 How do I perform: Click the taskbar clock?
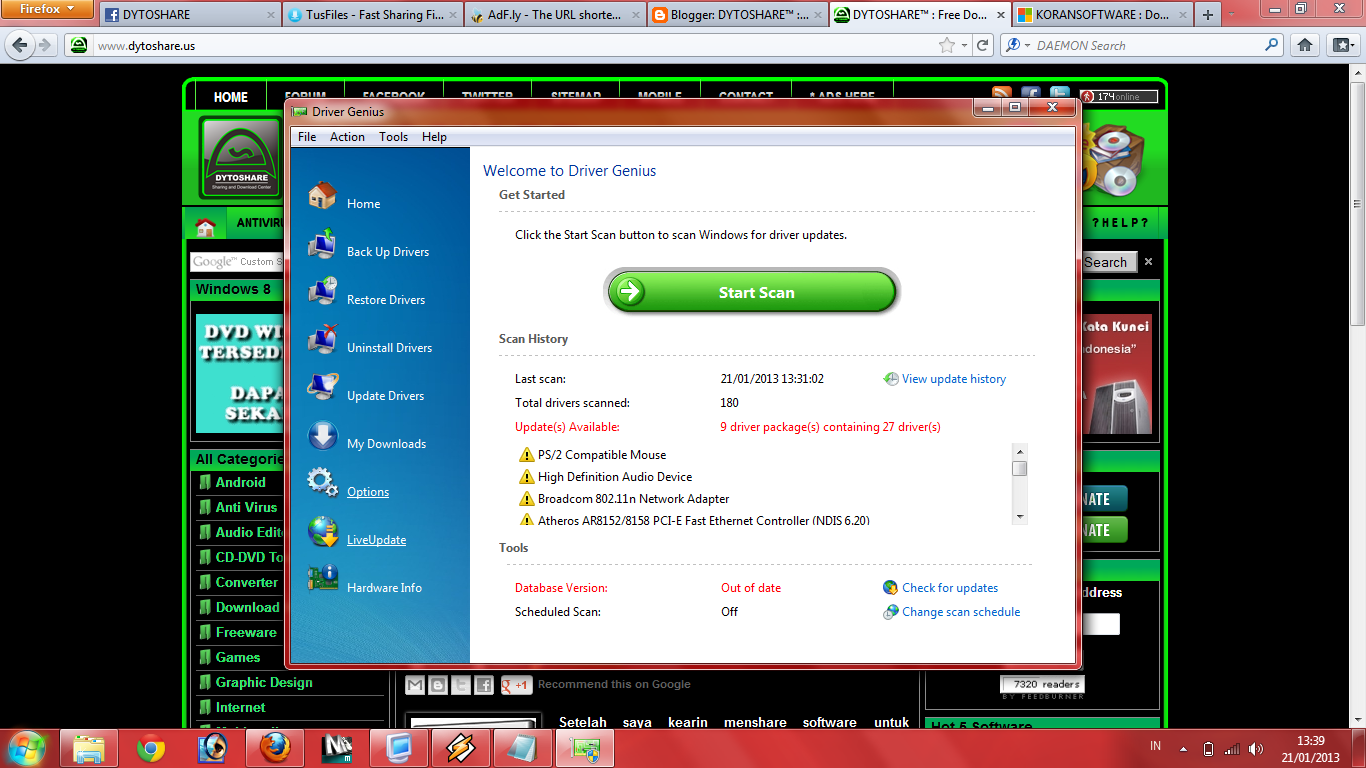pyautogui.click(x=1310, y=748)
